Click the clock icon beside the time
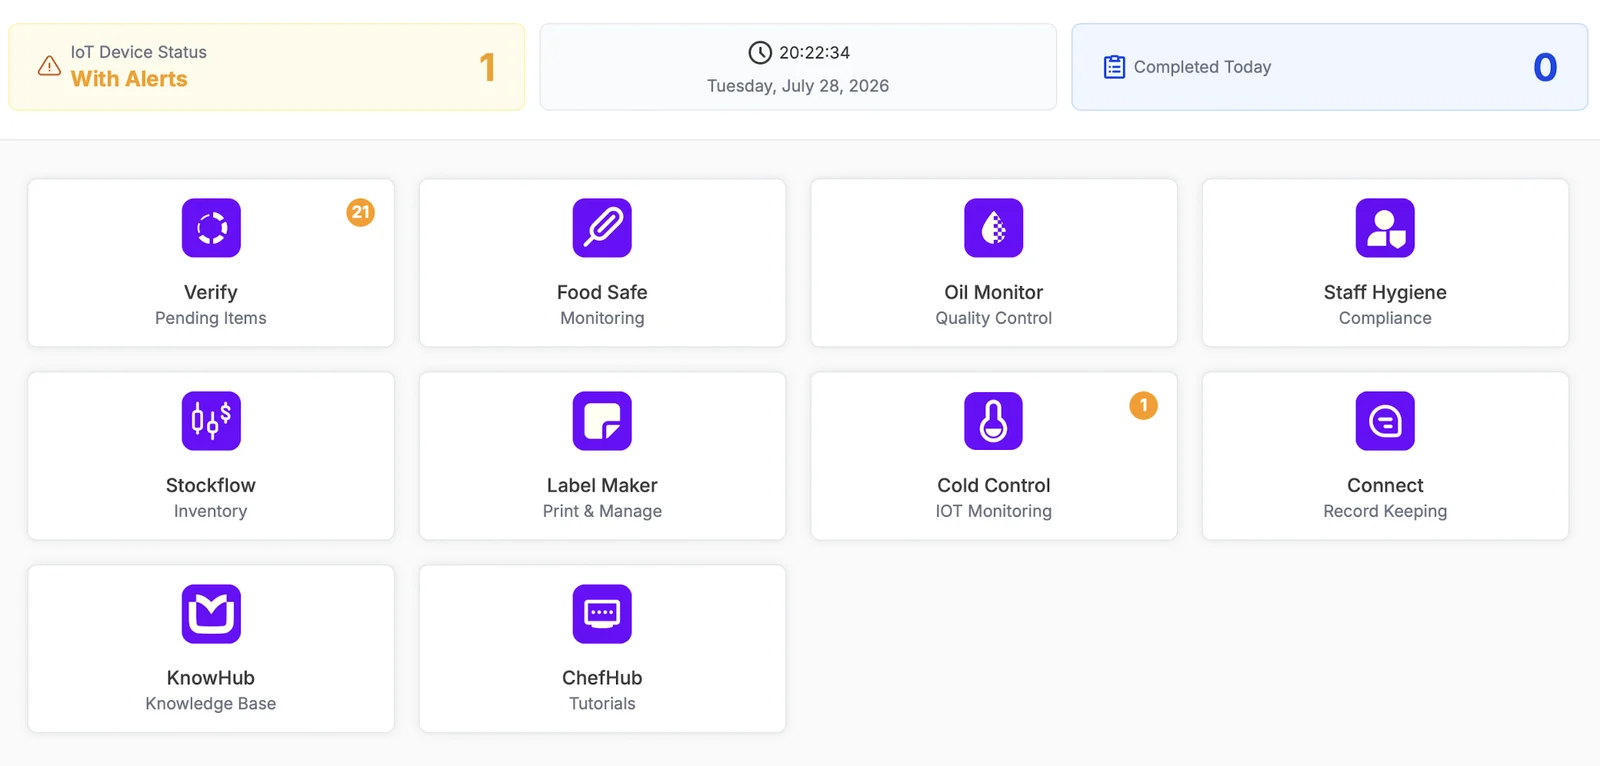 point(760,52)
